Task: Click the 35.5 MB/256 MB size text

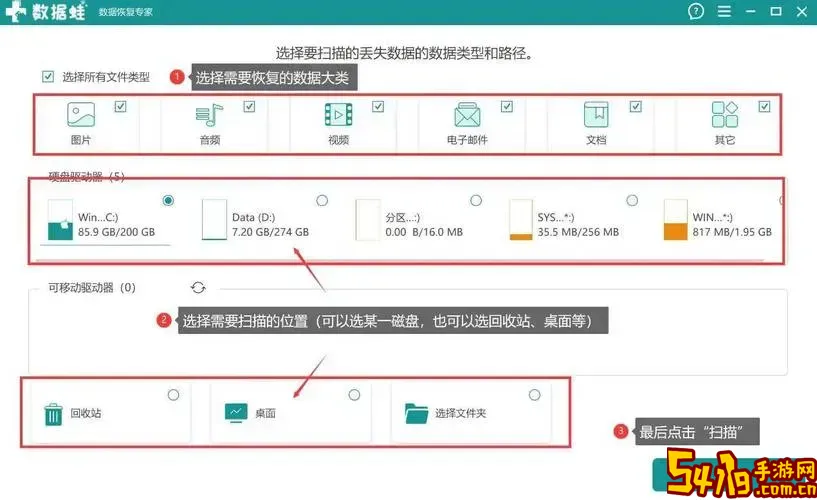Action: point(578,232)
